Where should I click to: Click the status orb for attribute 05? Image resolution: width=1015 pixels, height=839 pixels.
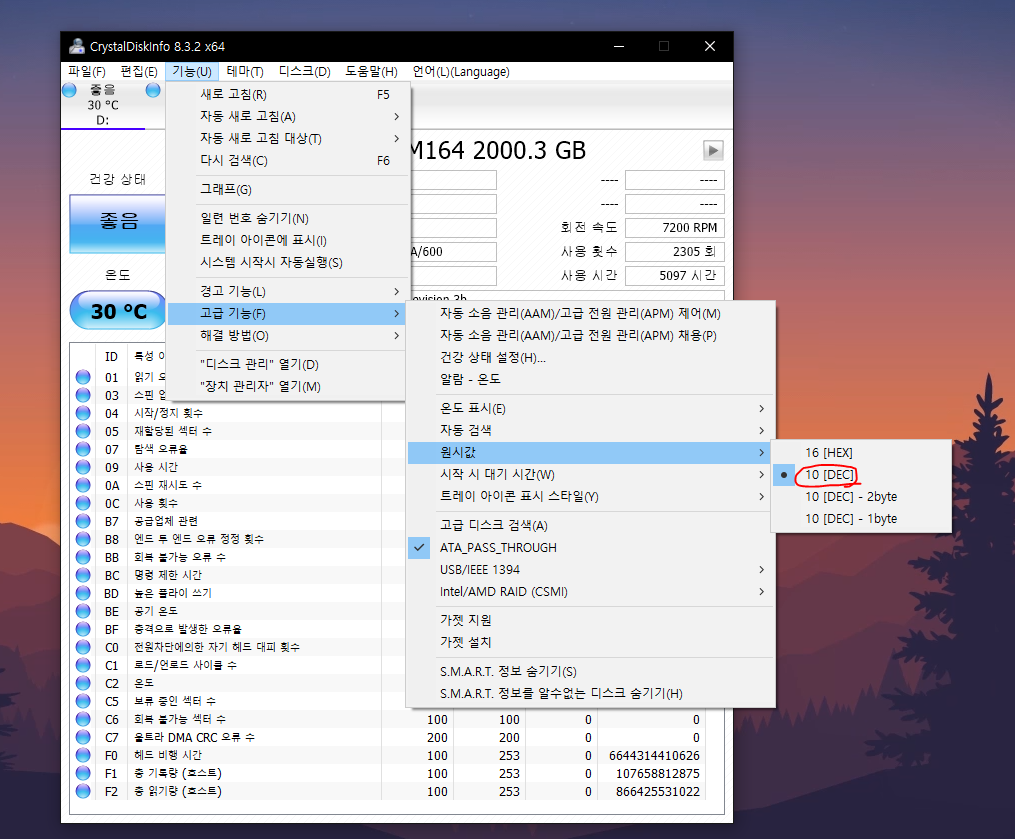click(x=83, y=431)
